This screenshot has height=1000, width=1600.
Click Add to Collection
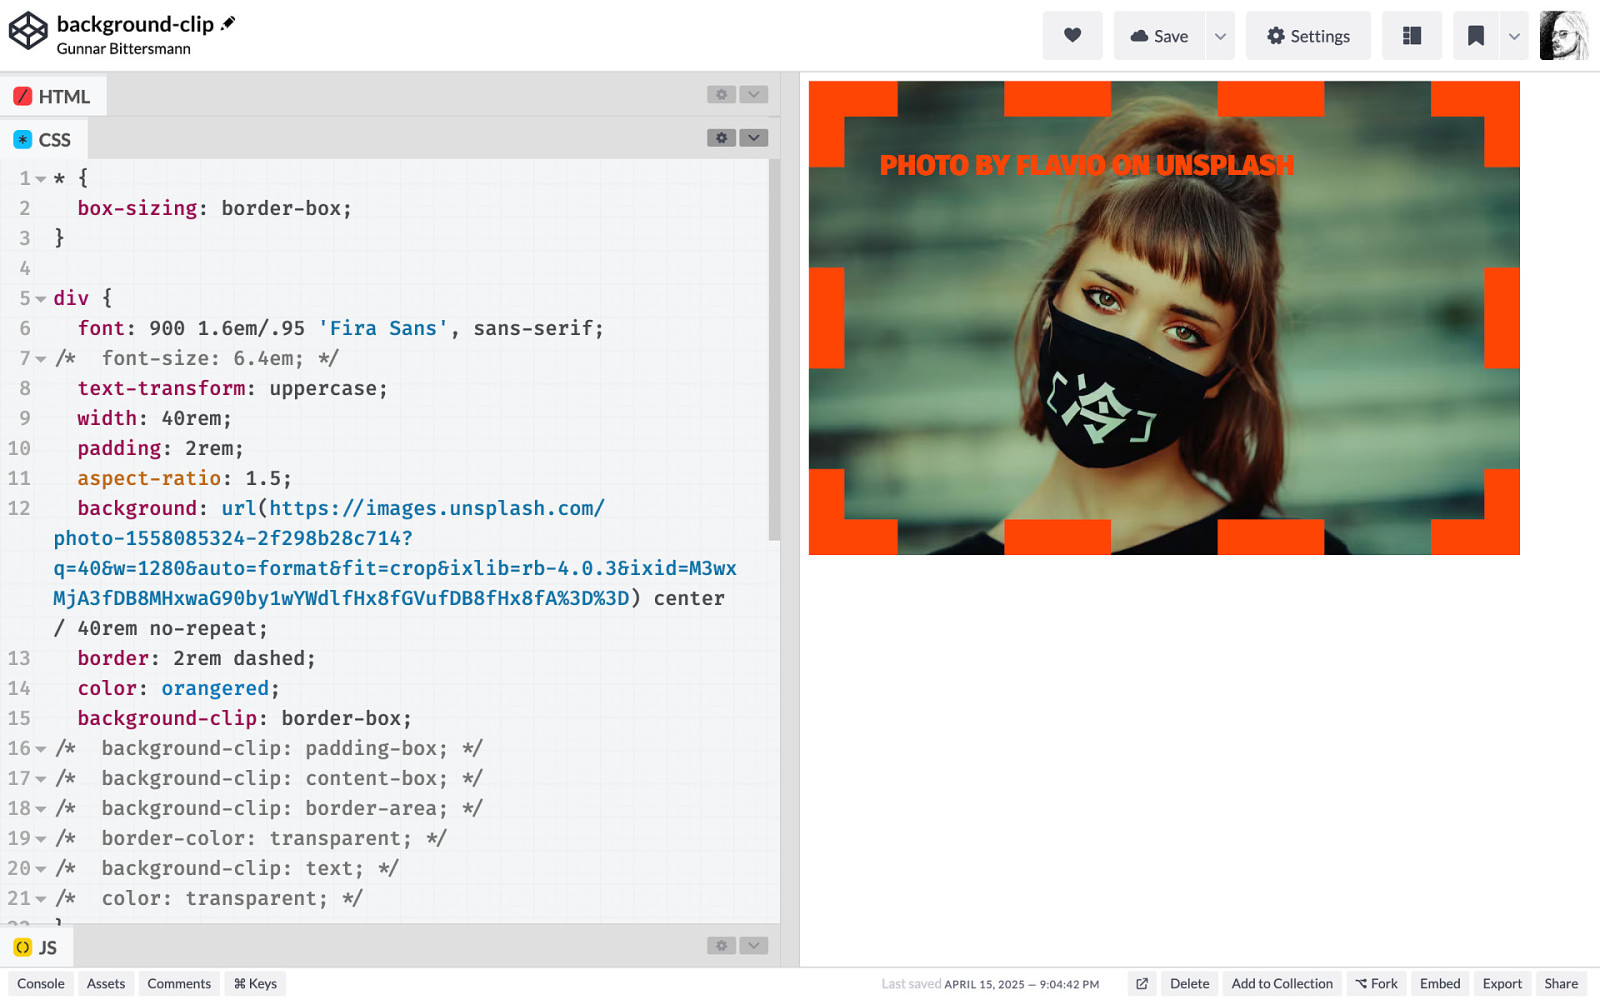coord(1282,984)
